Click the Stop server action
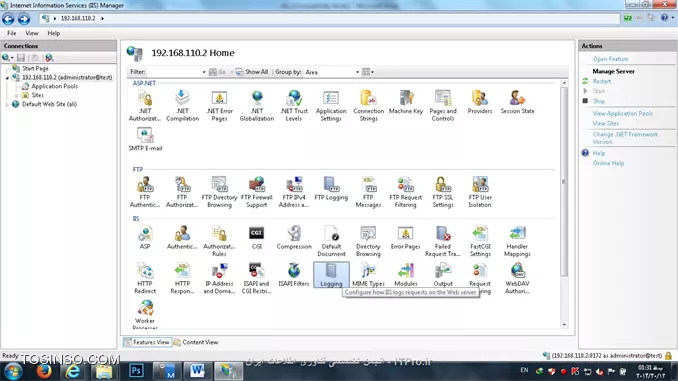This screenshot has width=678, height=381. [x=598, y=101]
